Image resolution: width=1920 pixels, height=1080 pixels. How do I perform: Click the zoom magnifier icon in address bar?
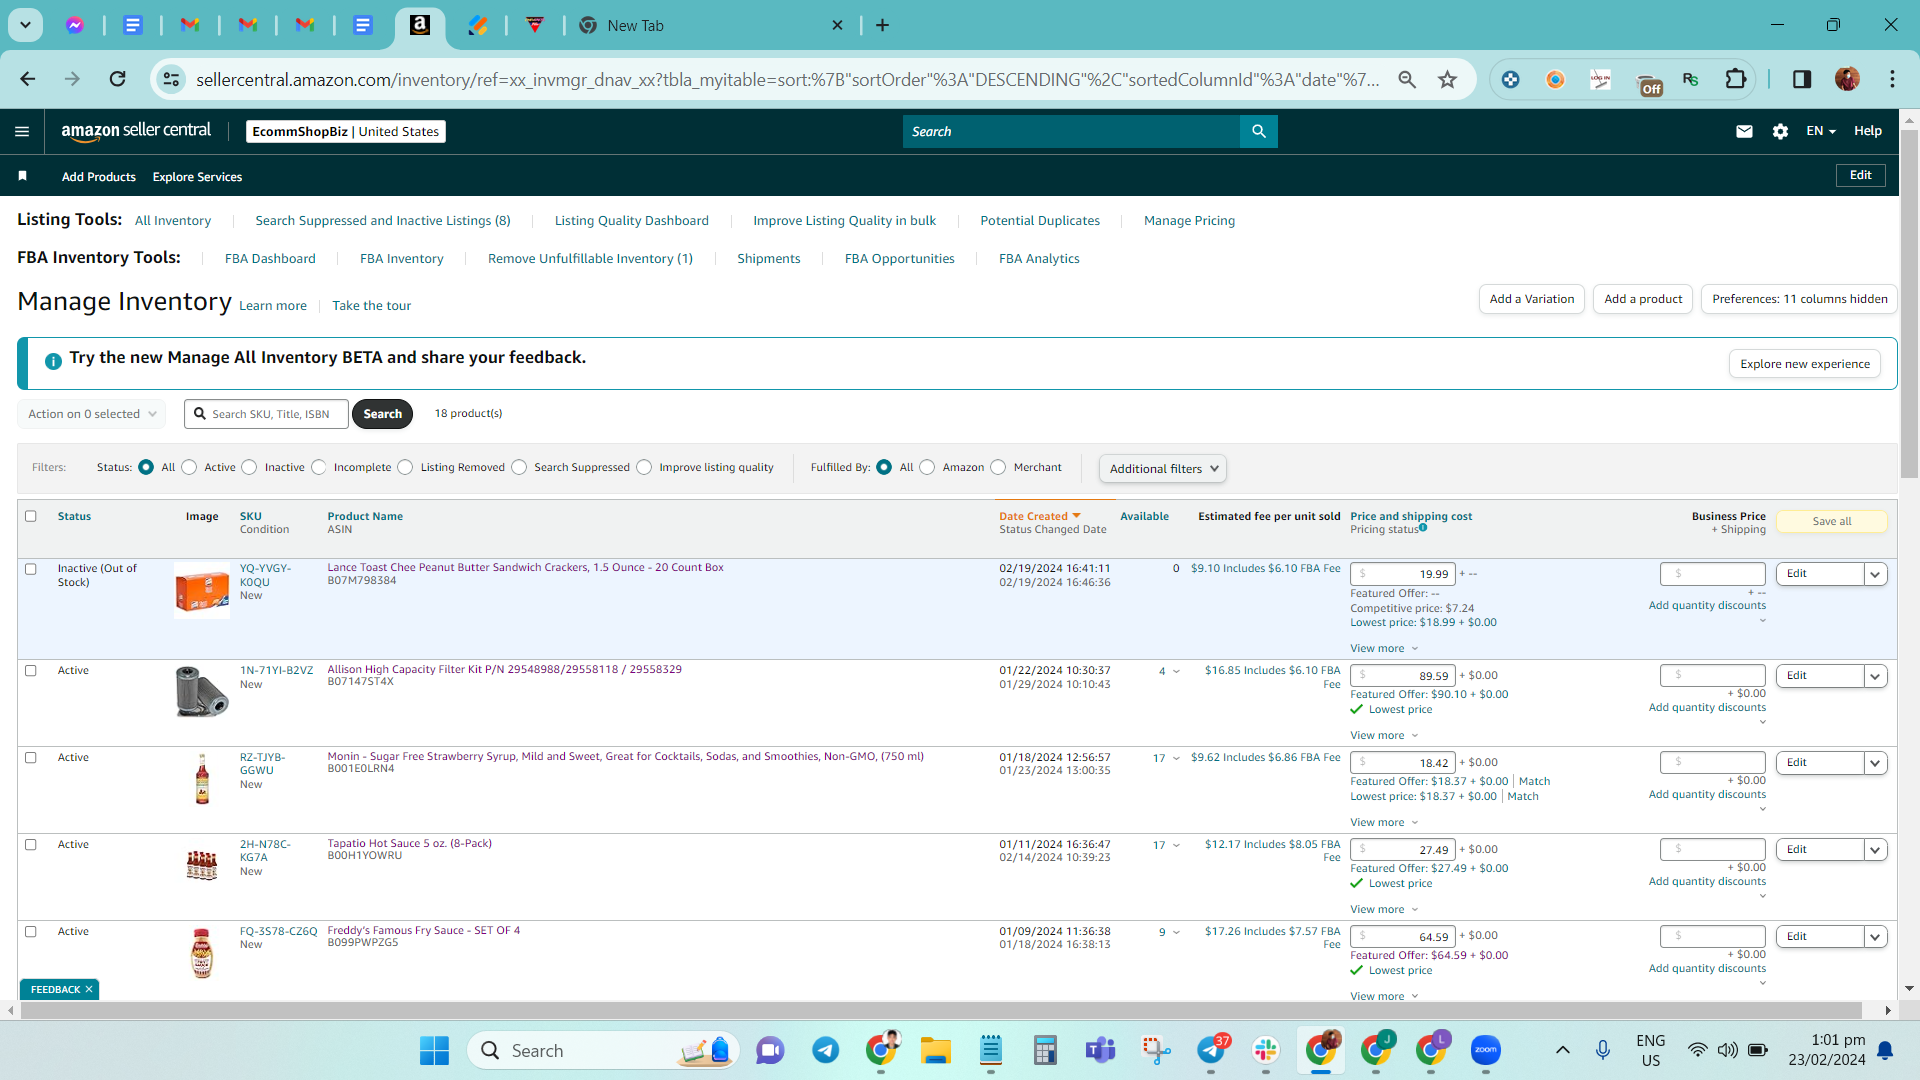(1407, 79)
